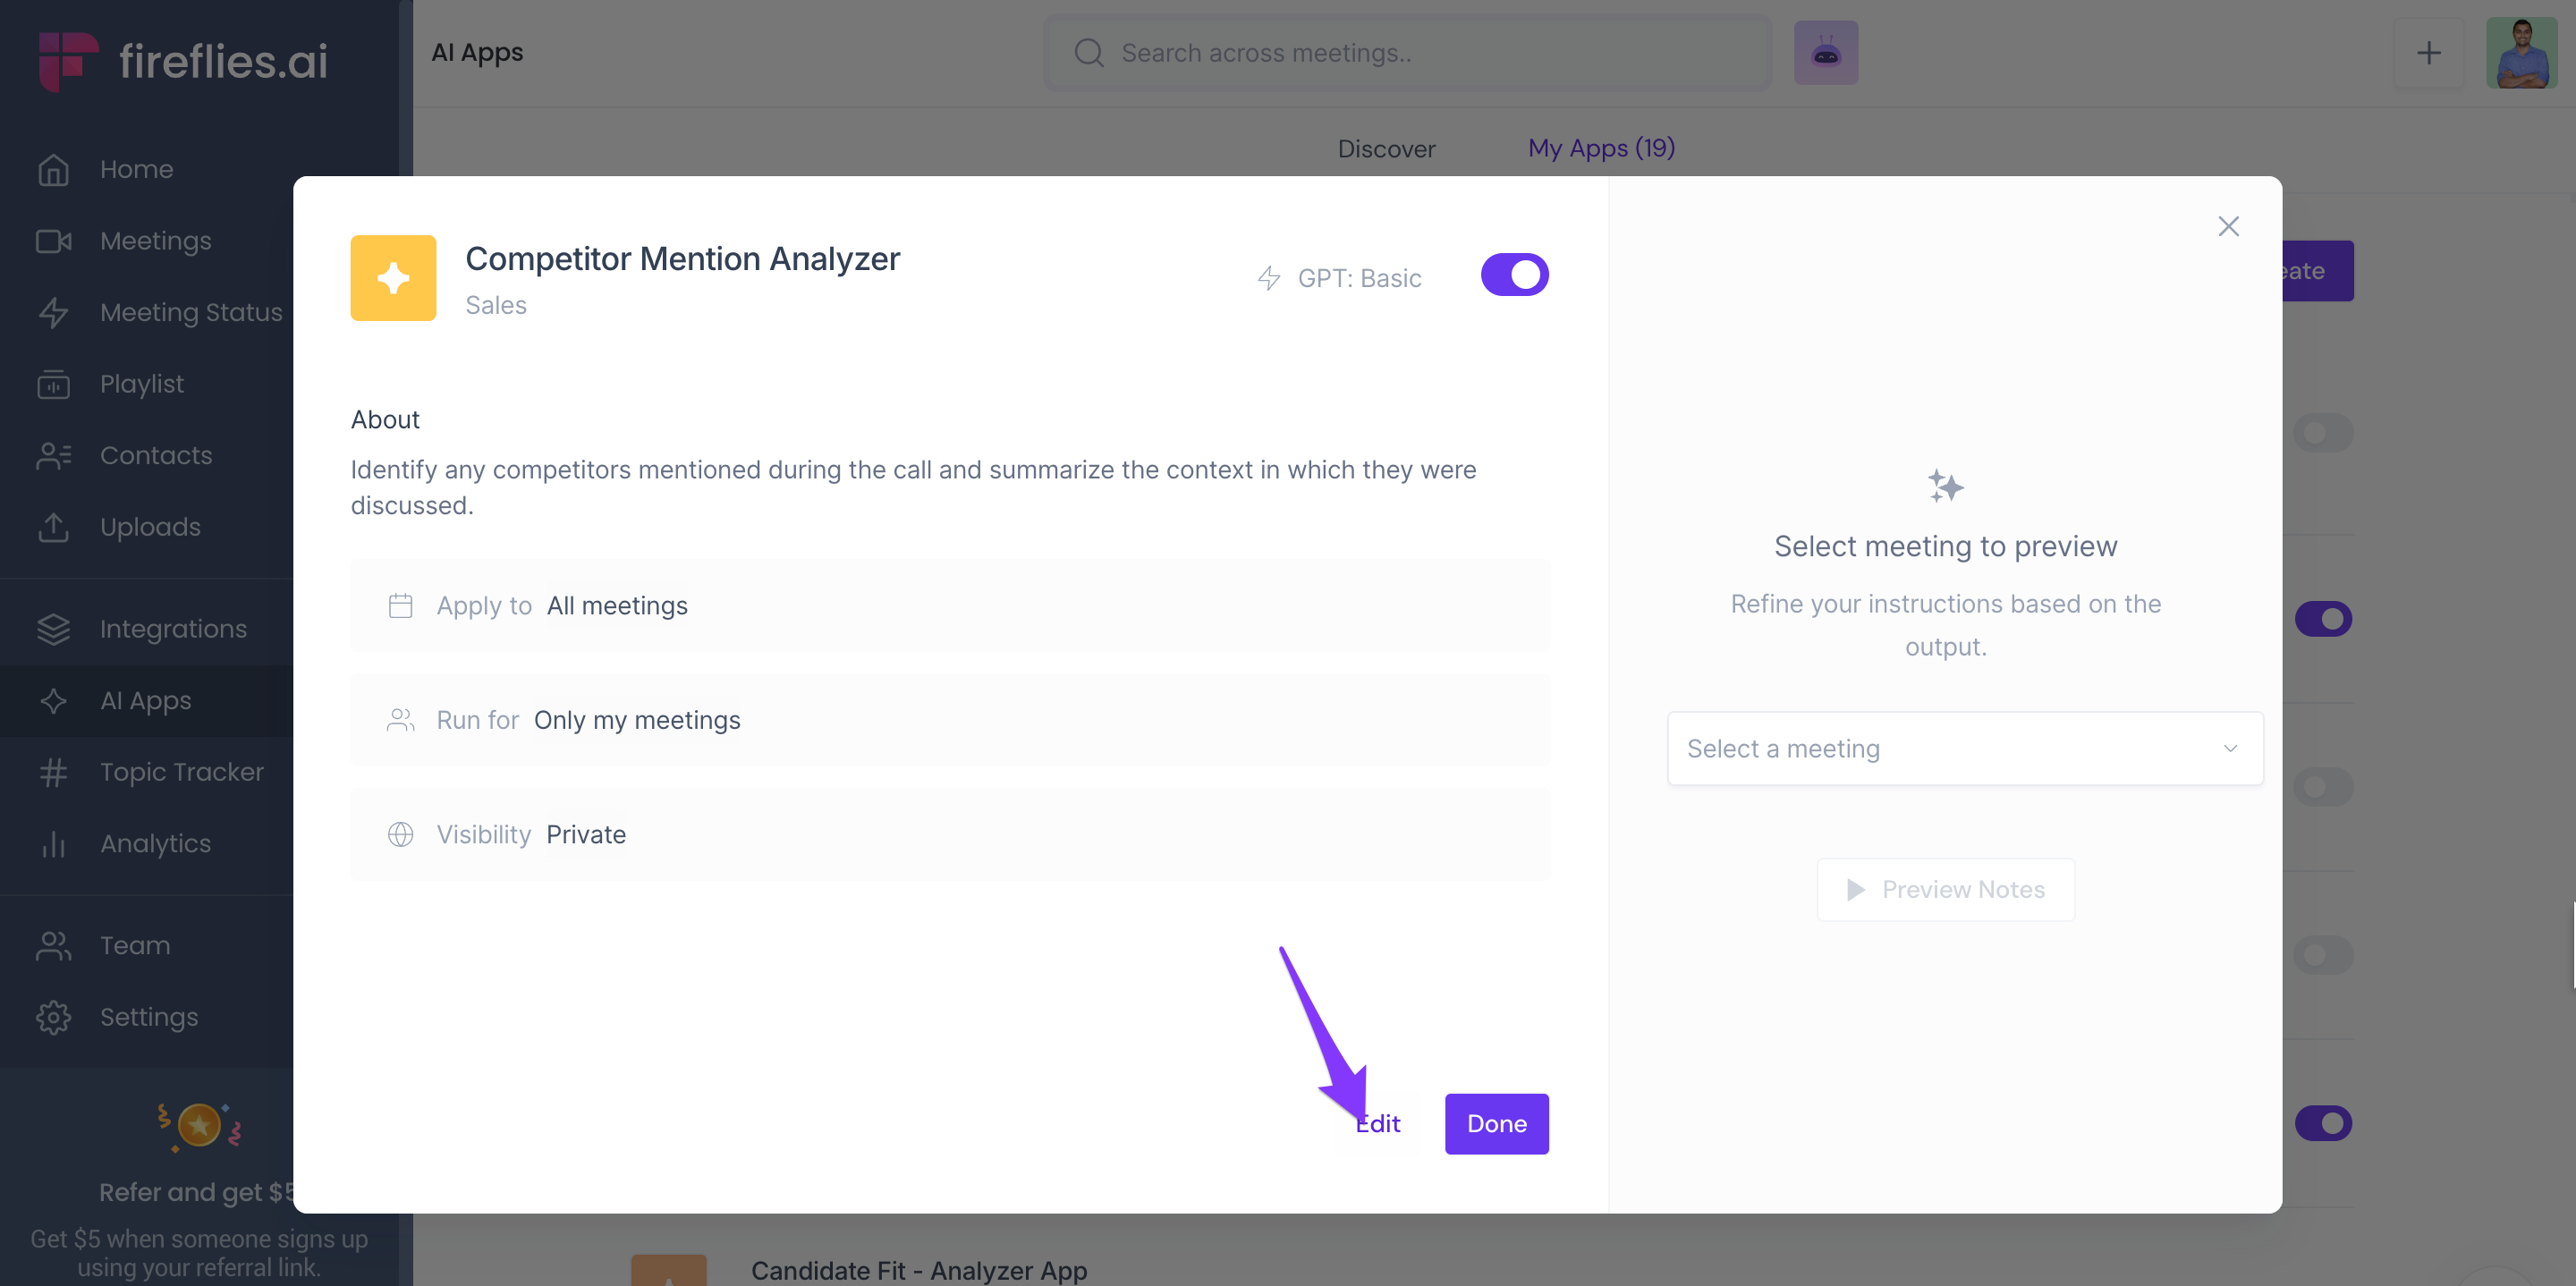This screenshot has width=2576, height=1286.
Task: Go to Topic Tracker hashtag icon
Action: point(54,772)
